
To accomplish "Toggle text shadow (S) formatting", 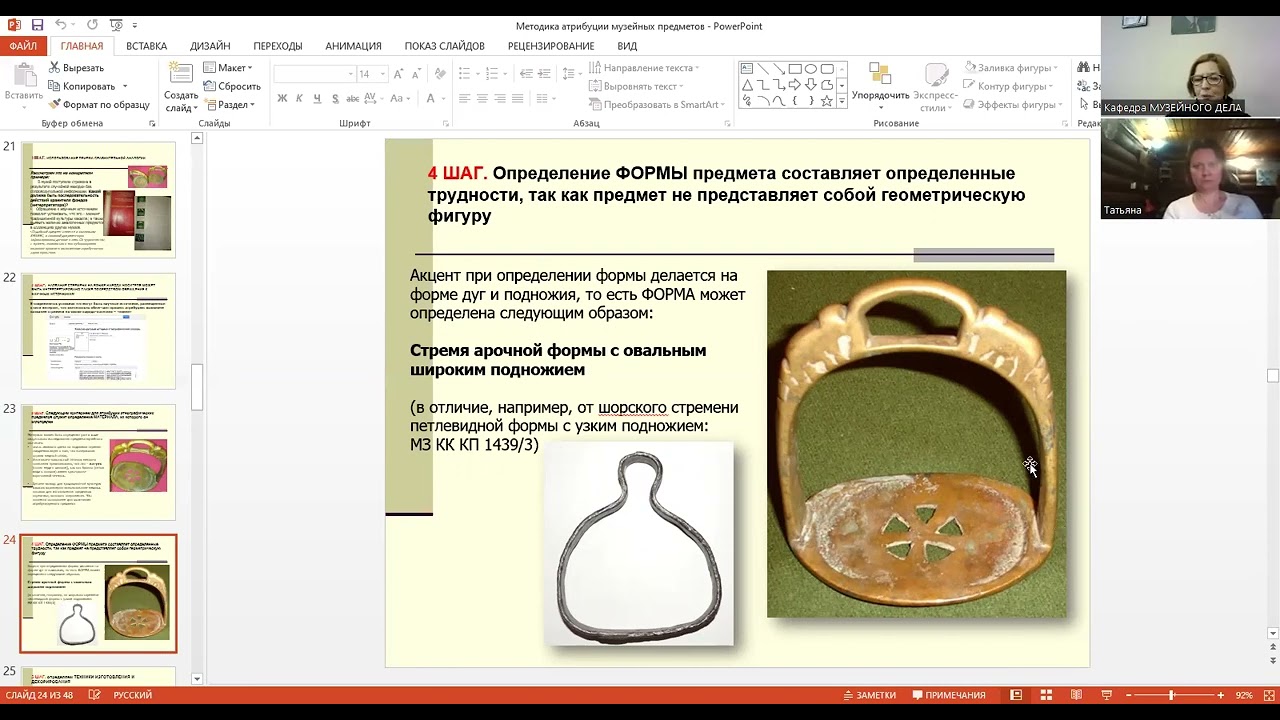I will coord(335,98).
